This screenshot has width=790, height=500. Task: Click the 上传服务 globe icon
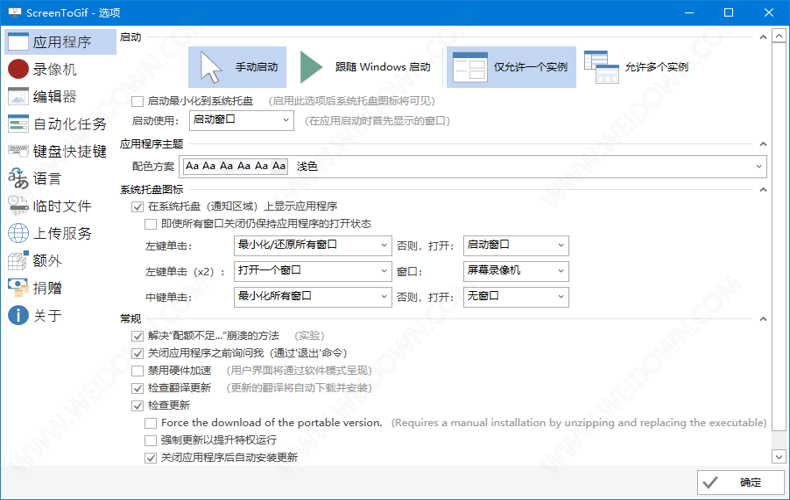(18, 233)
